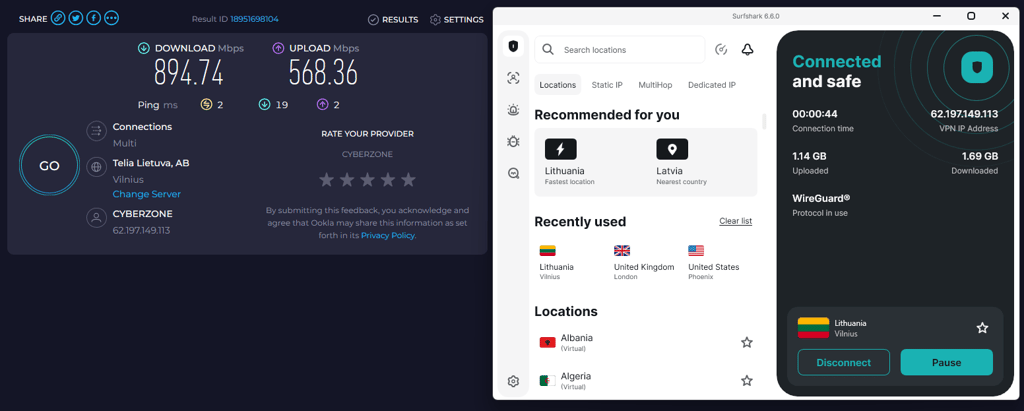Image resolution: width=1024 pixels, height=411 pixels.
Task: Select recently used United Kingdom London
Action: click(x=644, y=262)
